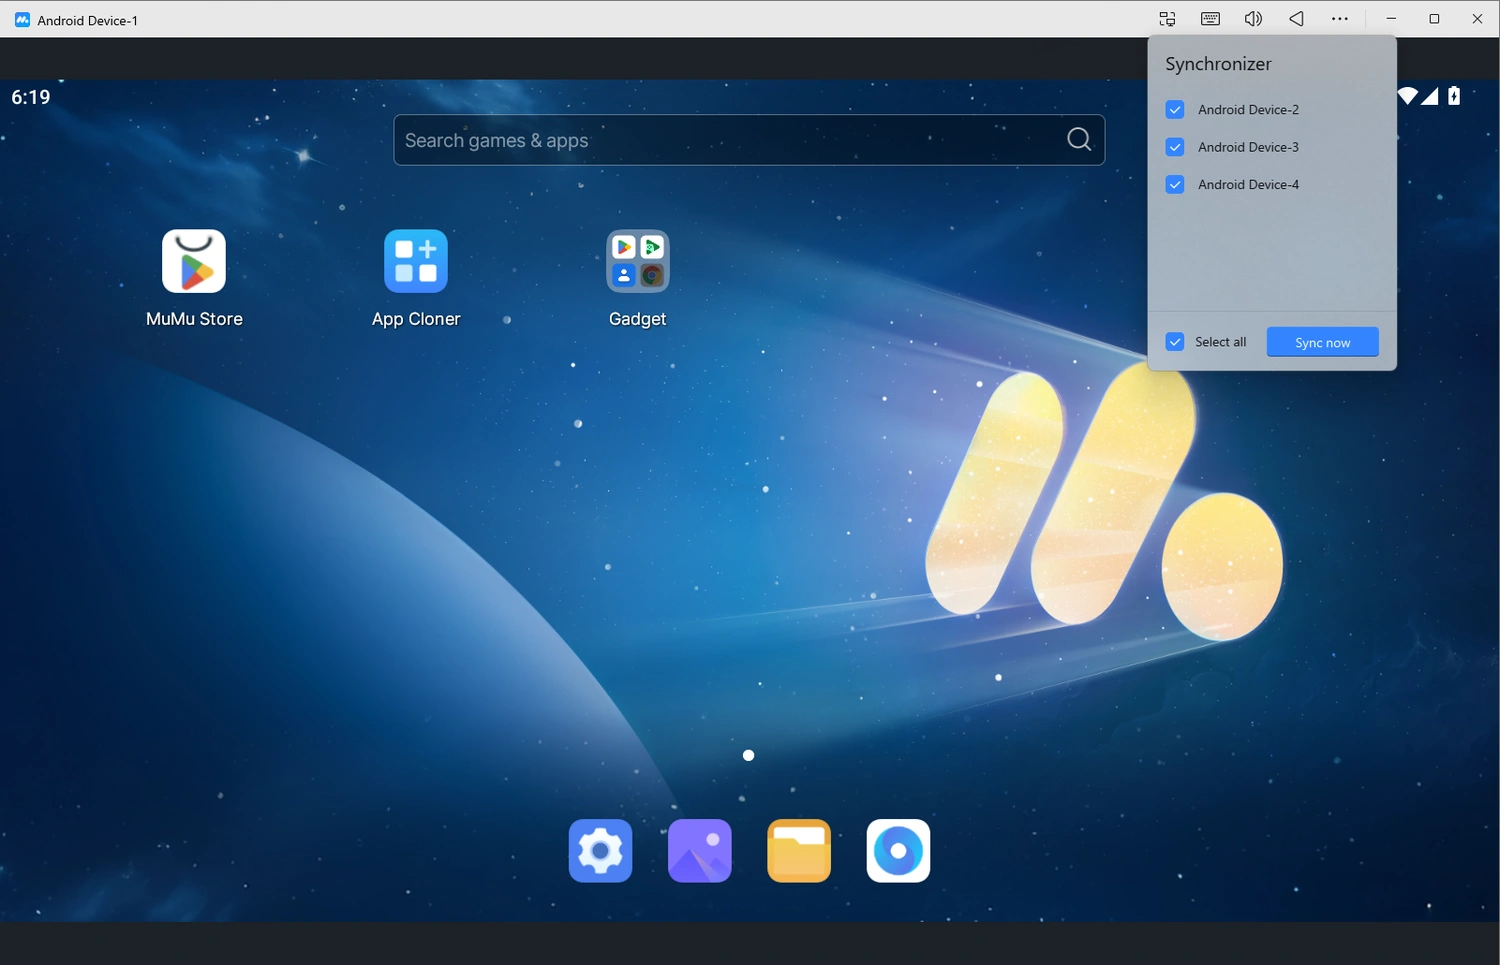Screen dimensions: 1500x965
Task: Open the more options ellipsis menu
Action: tap(1340, 18)
